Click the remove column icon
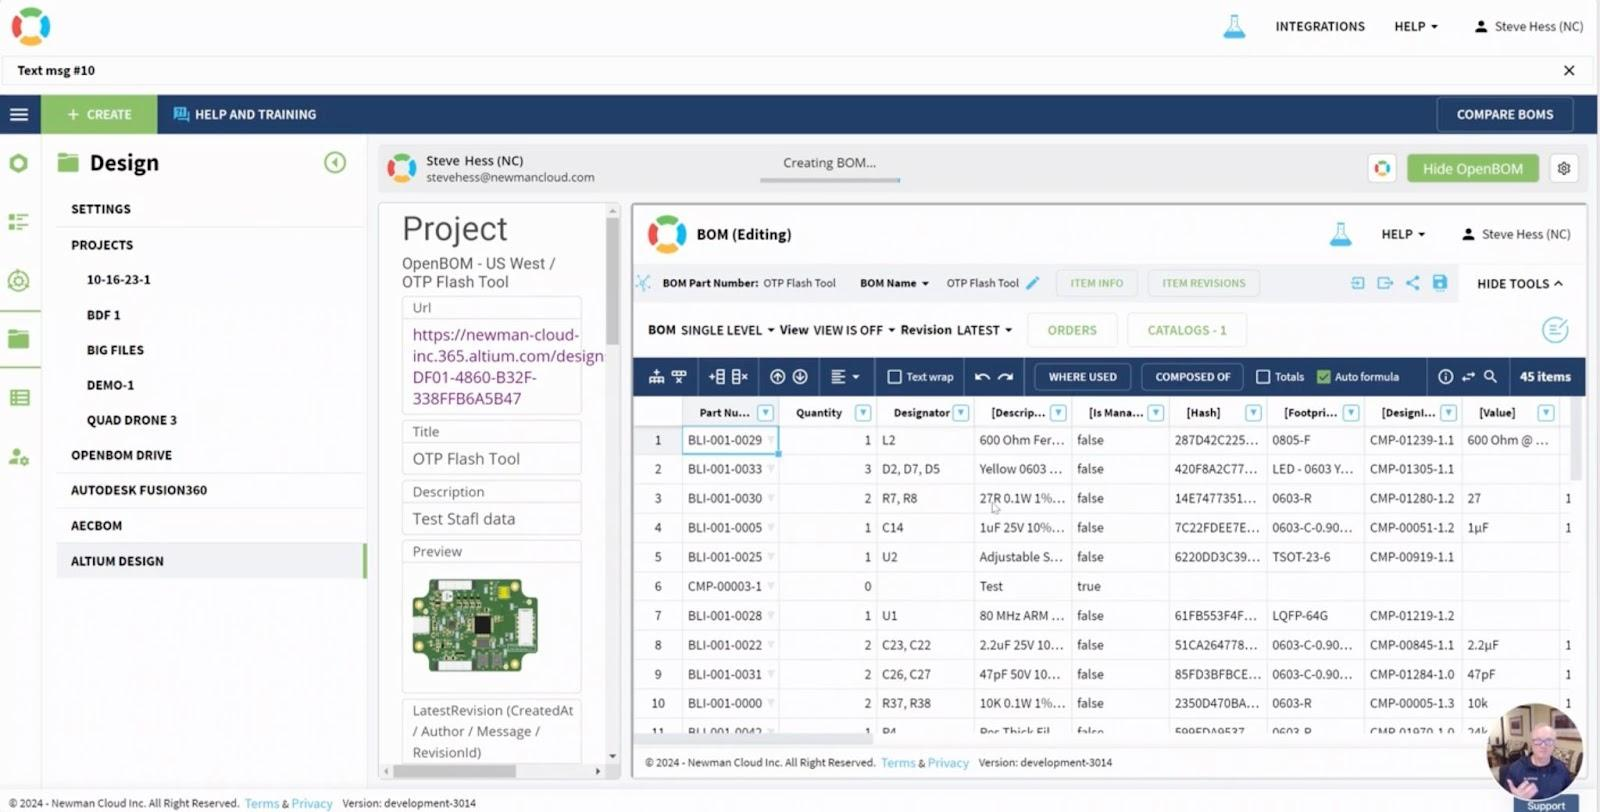 (x=740, y=377)
